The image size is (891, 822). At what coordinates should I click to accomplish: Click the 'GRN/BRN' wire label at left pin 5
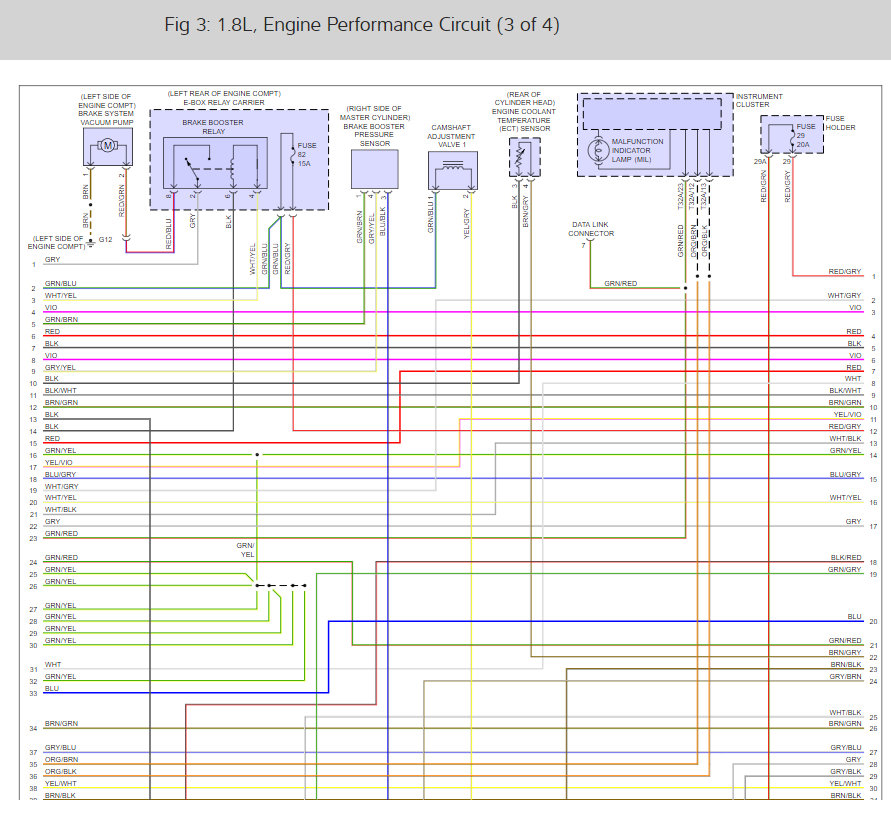pos(61,319)
